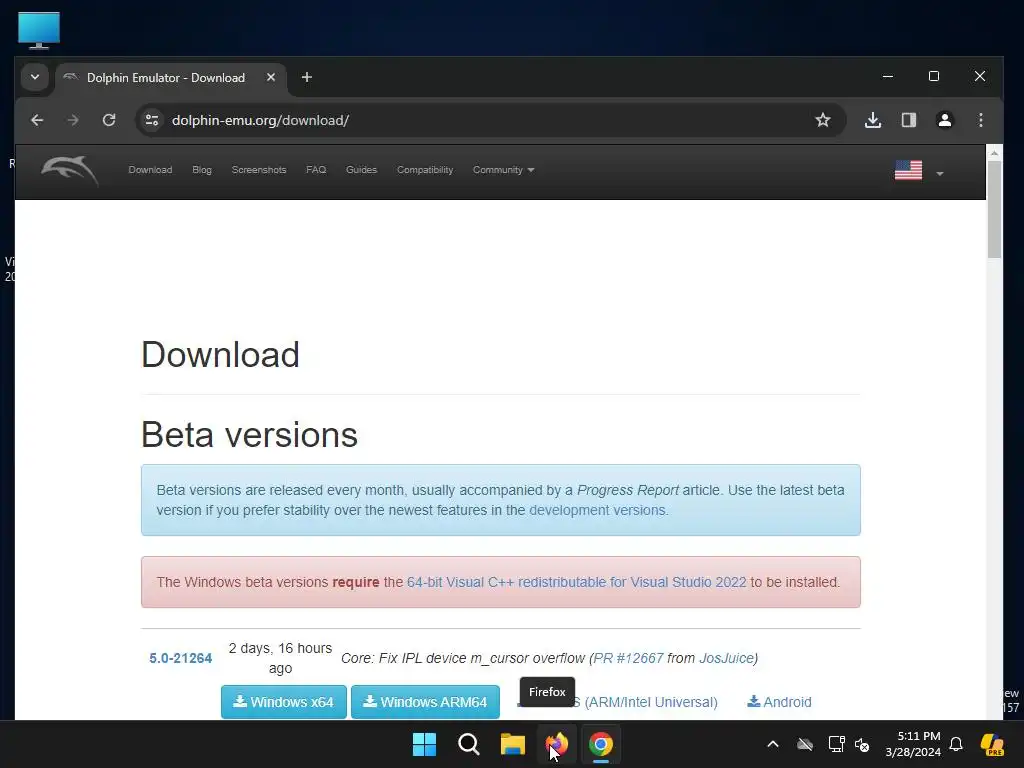Click scrollbar up arrow
This screenshot has width=1024, height=768.
(994, 153)
